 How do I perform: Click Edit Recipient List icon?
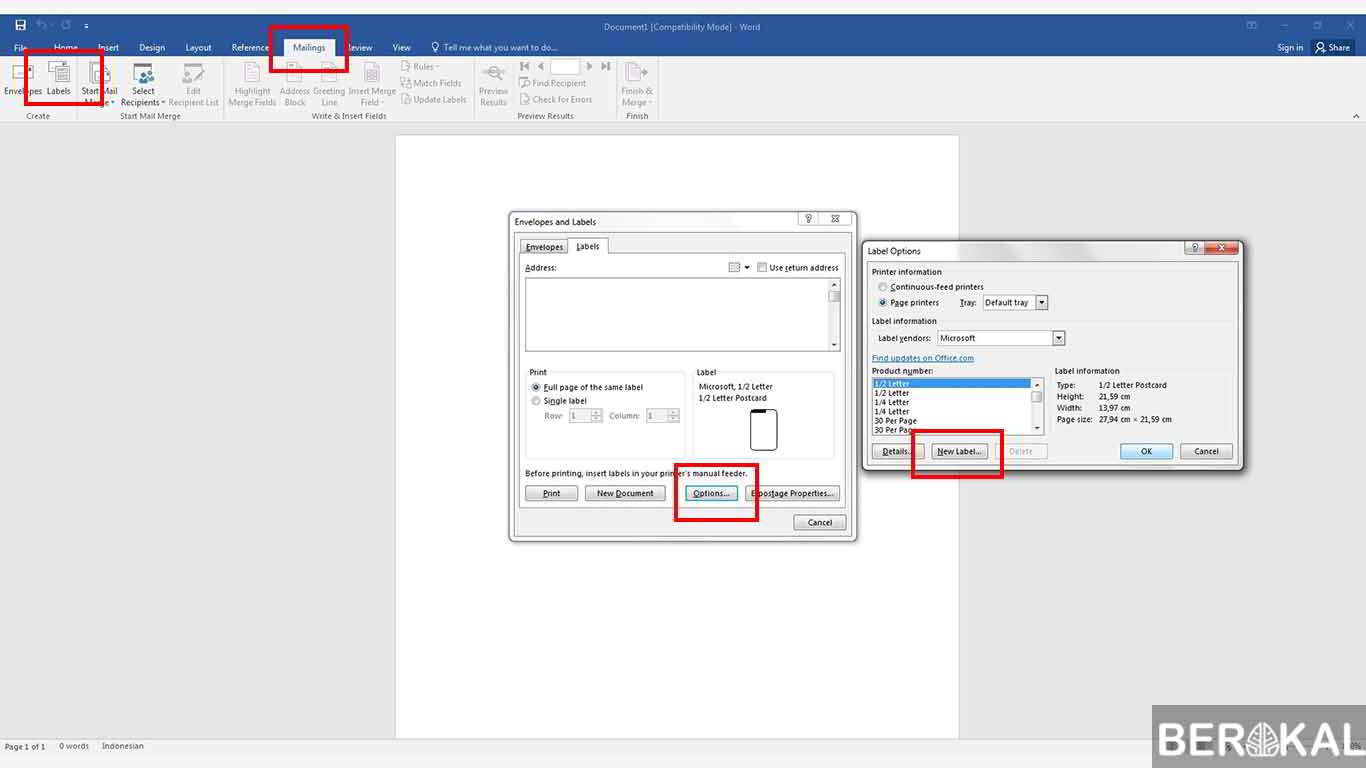[x=193, y=84]
